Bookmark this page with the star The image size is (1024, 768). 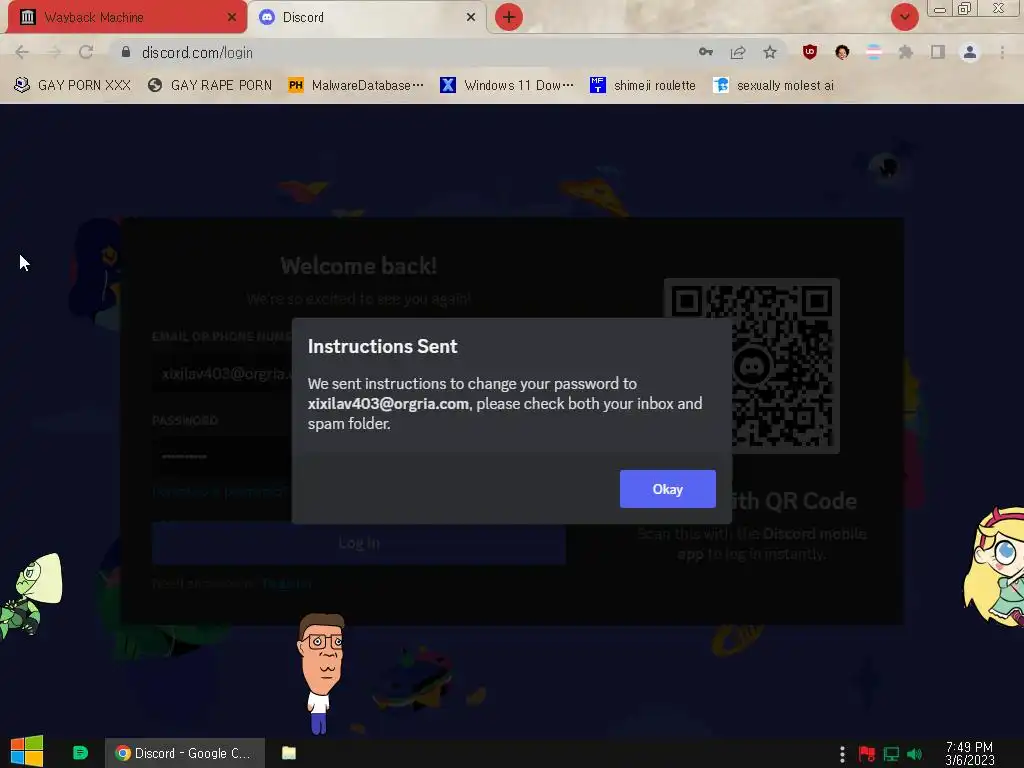770,52
